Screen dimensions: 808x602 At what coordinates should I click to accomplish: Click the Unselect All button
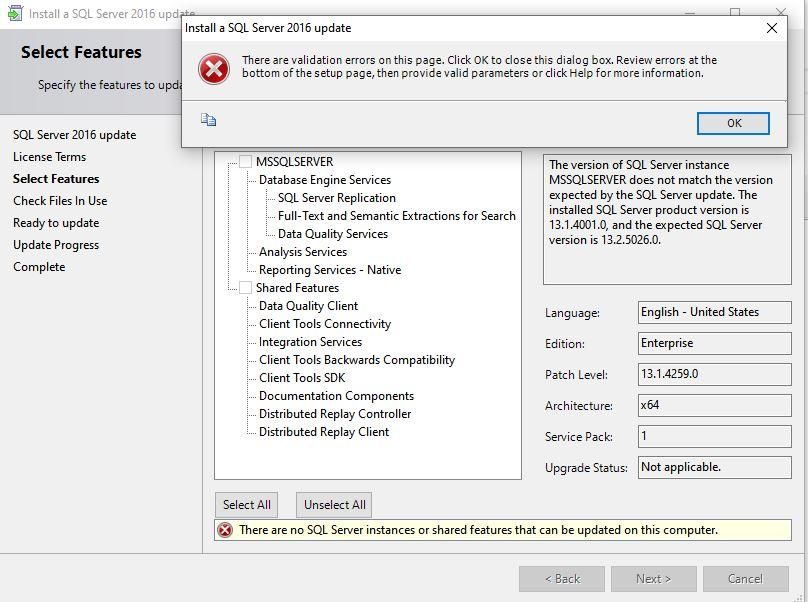(334, 505)
